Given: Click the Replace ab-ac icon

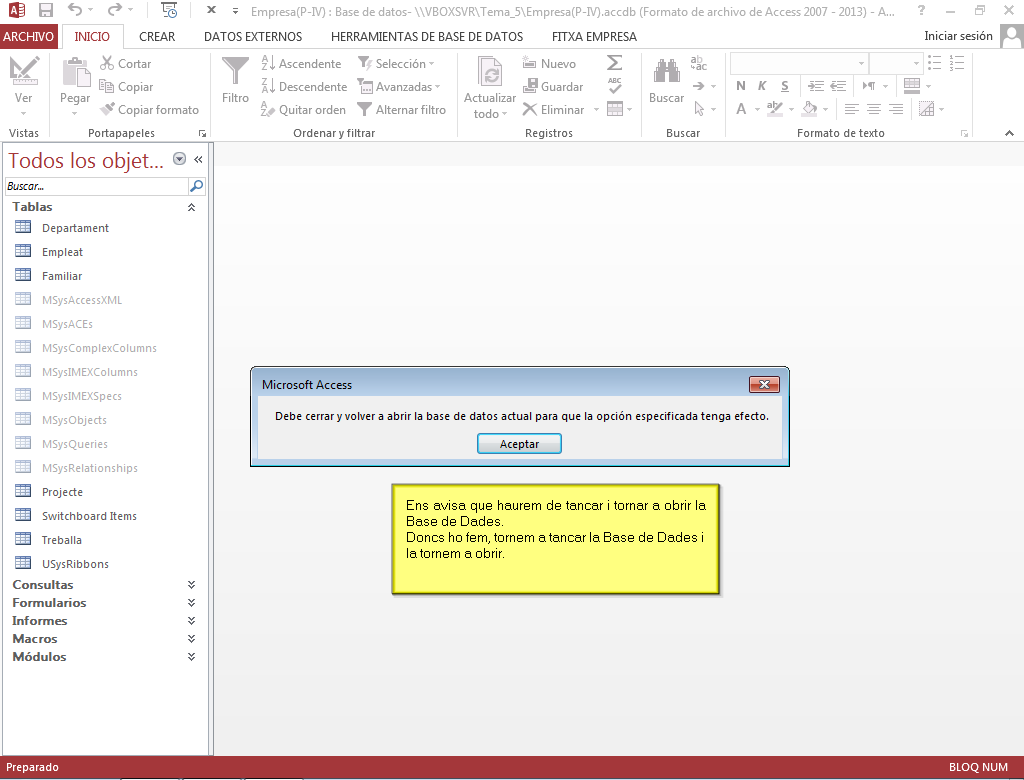Looking at the screenshot, I should pyautogui.click(x=699, y=63).
